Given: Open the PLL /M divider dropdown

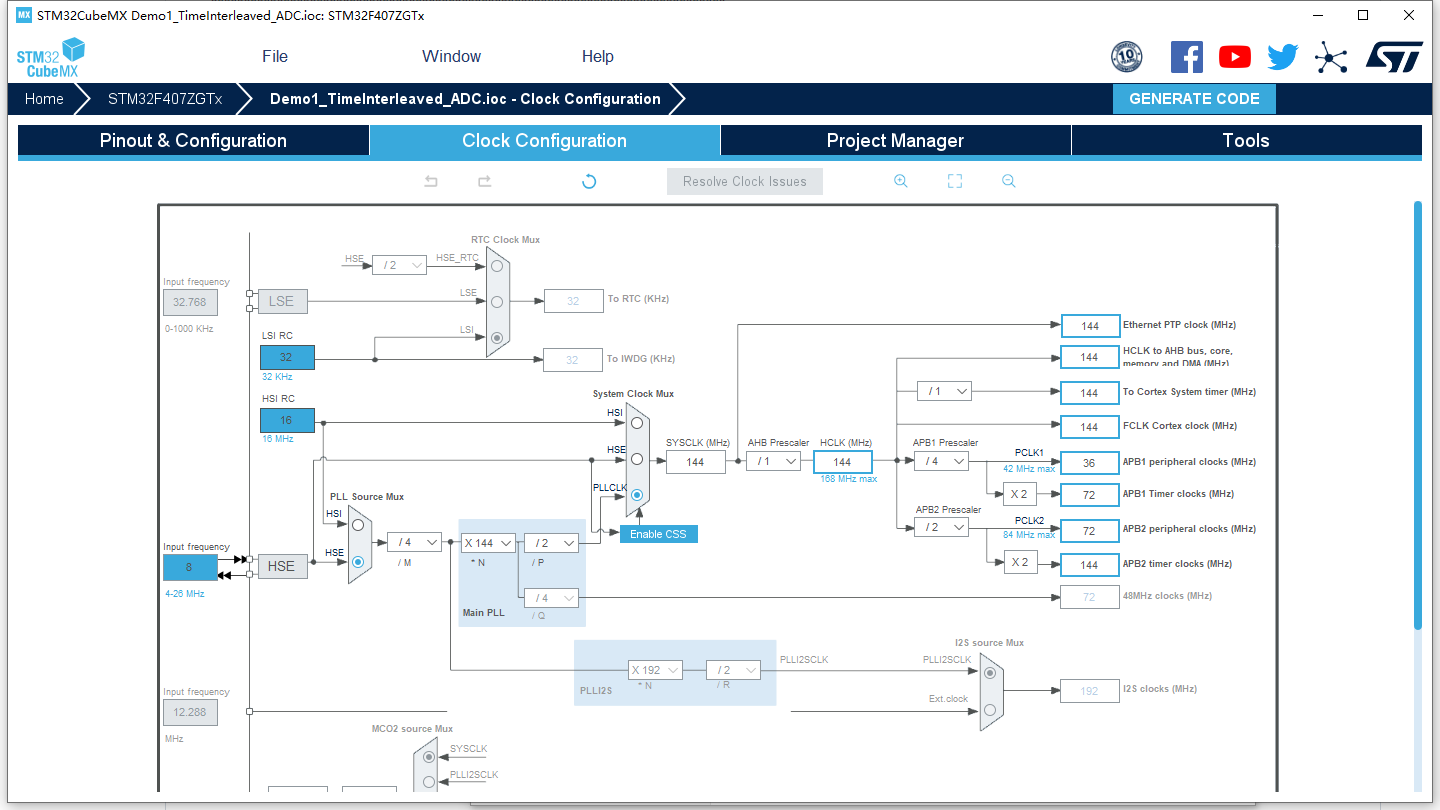Looking at the screenshot, I should pyautogui.click(x=414, y=542).
